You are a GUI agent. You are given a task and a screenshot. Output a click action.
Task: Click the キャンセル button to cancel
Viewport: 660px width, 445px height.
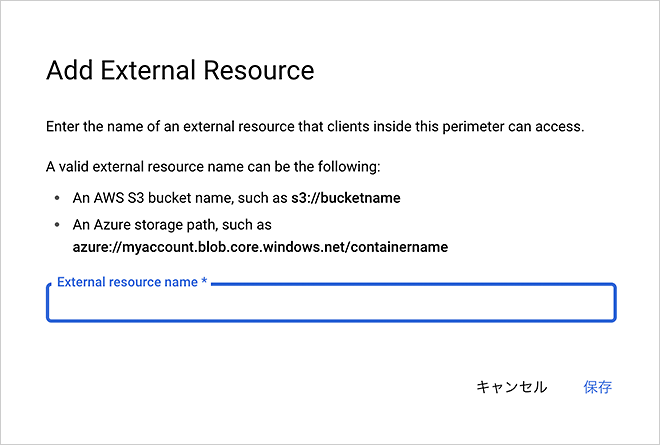click(511, 386)
